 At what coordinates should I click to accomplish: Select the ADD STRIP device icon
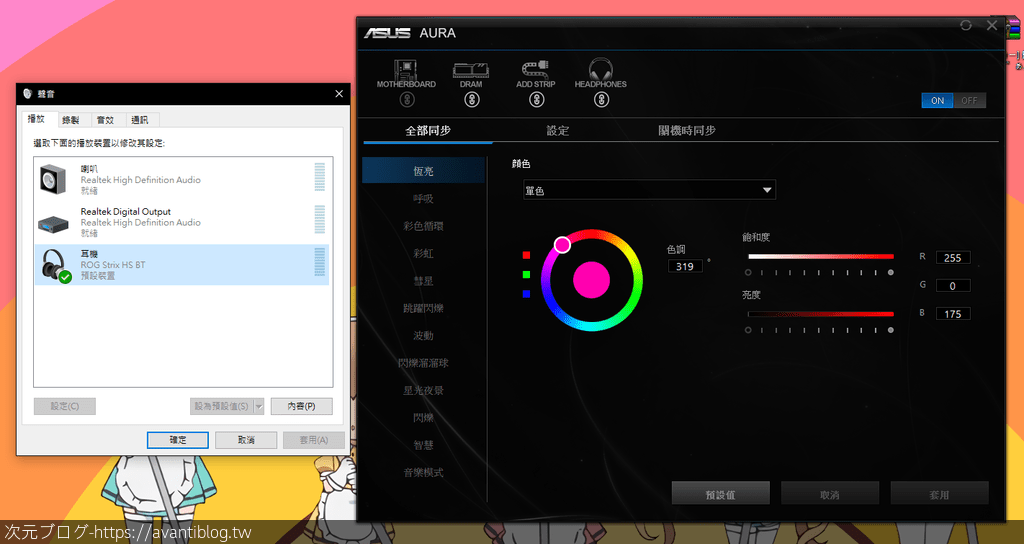click(536, 73)
